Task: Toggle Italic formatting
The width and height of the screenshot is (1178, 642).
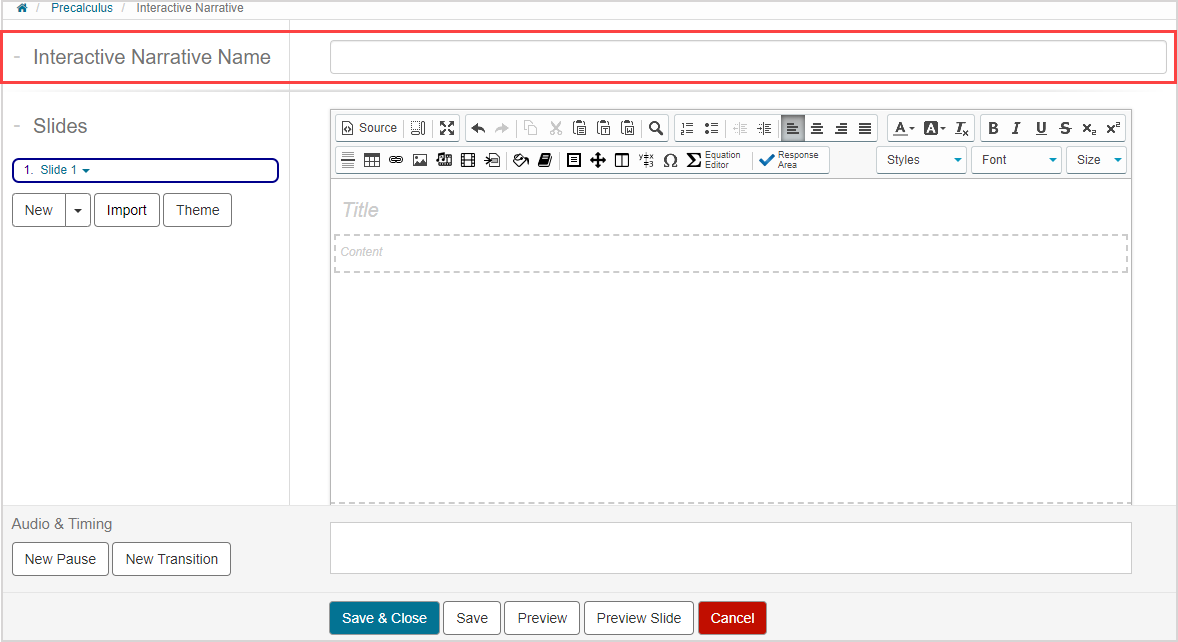Action: 1017,128
